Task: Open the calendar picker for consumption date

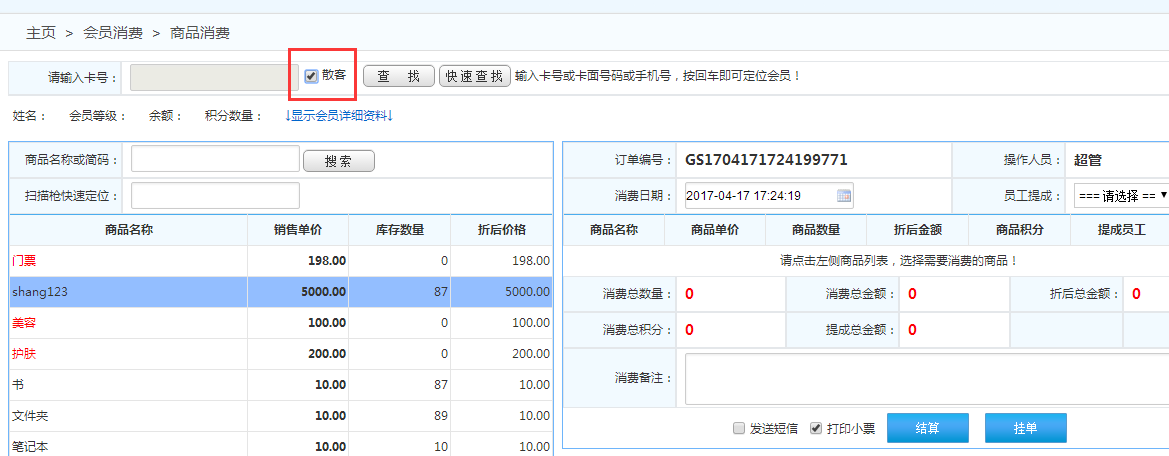Action: tap(844, 196)
